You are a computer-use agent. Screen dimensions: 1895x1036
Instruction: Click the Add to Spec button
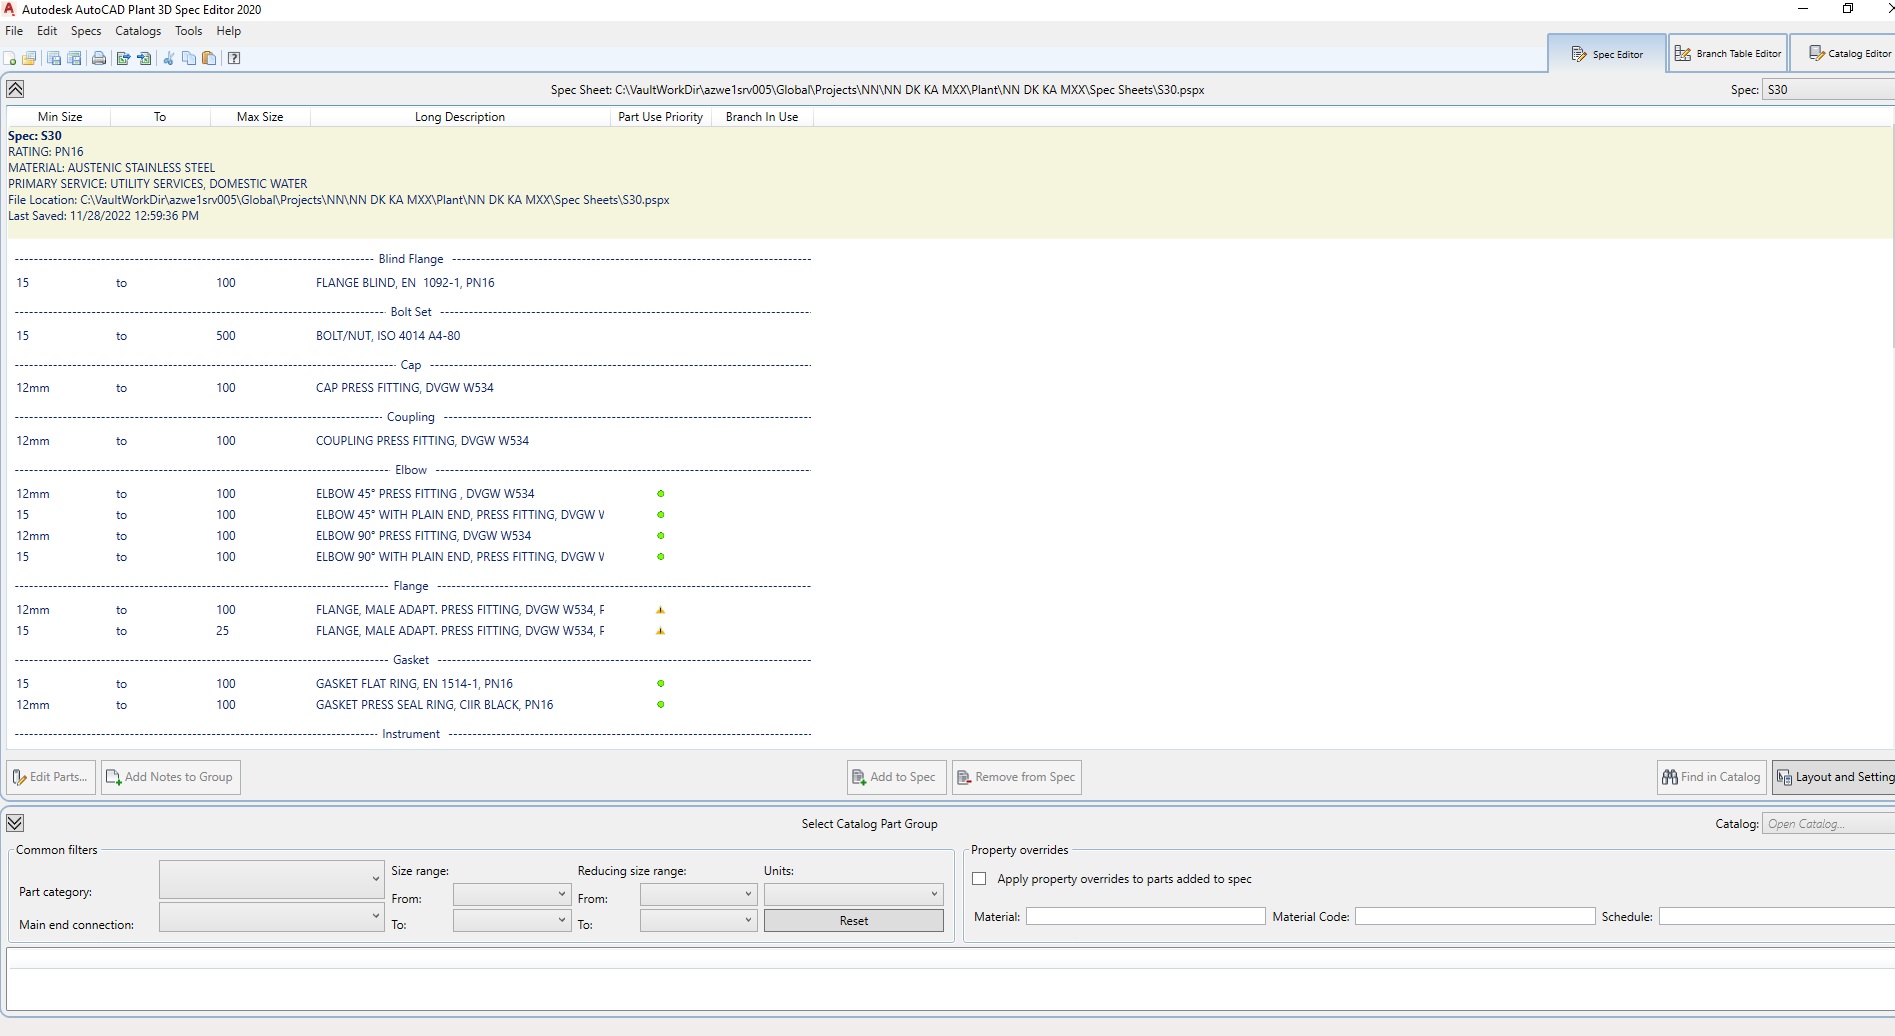(x=895, y=777)
